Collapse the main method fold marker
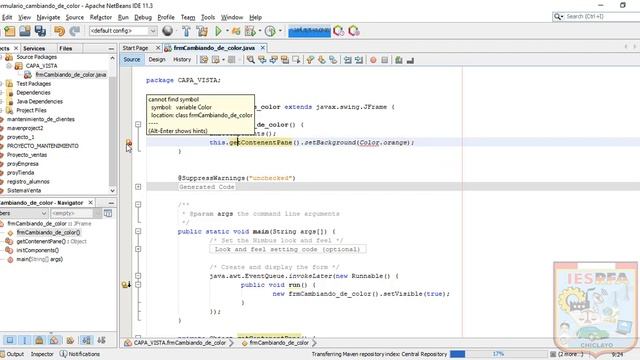 click(x=138, y=231)
